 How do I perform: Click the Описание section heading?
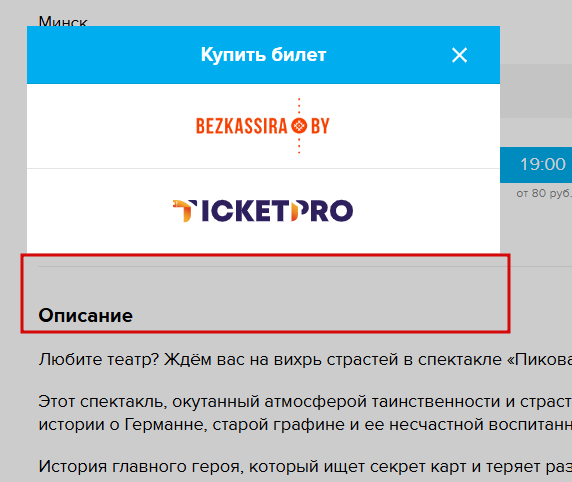[x=86, y=316]
